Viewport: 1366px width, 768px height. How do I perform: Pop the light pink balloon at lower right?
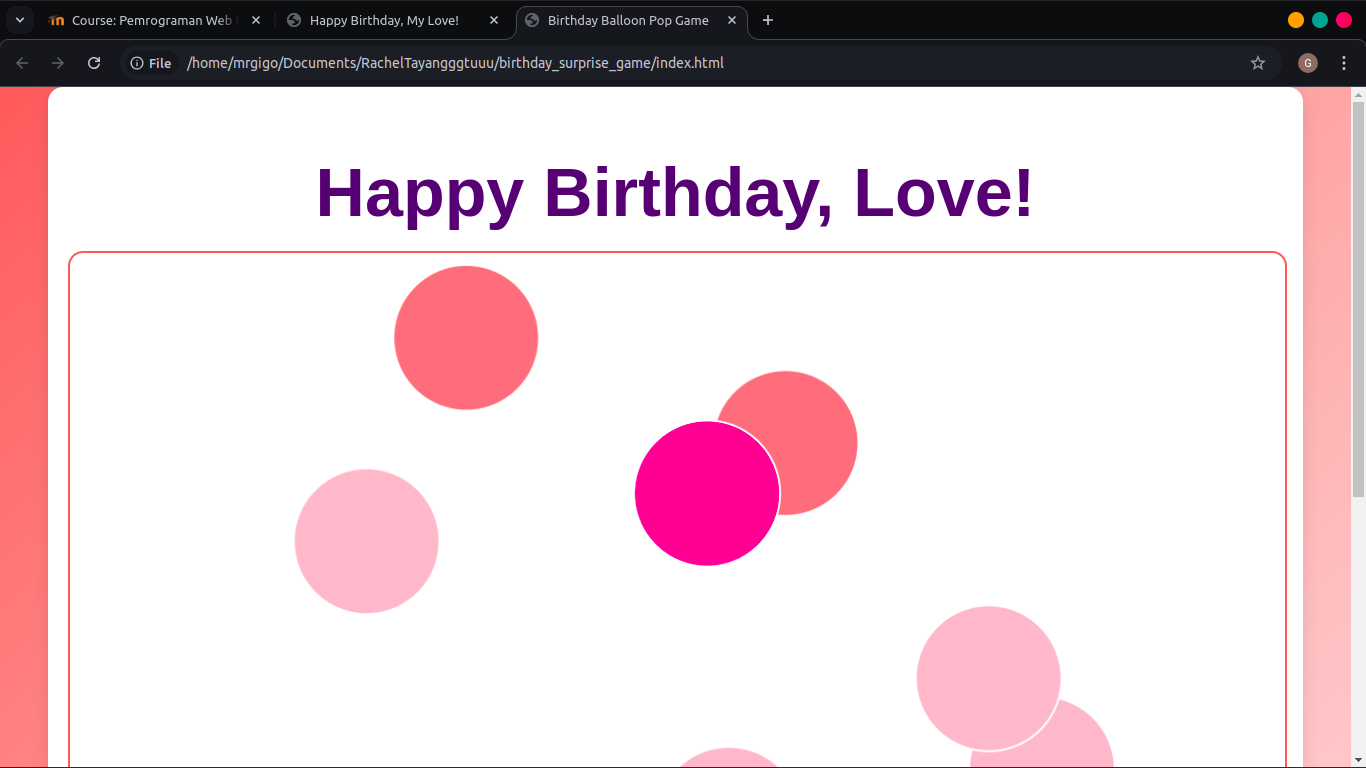tap(989, 678)
